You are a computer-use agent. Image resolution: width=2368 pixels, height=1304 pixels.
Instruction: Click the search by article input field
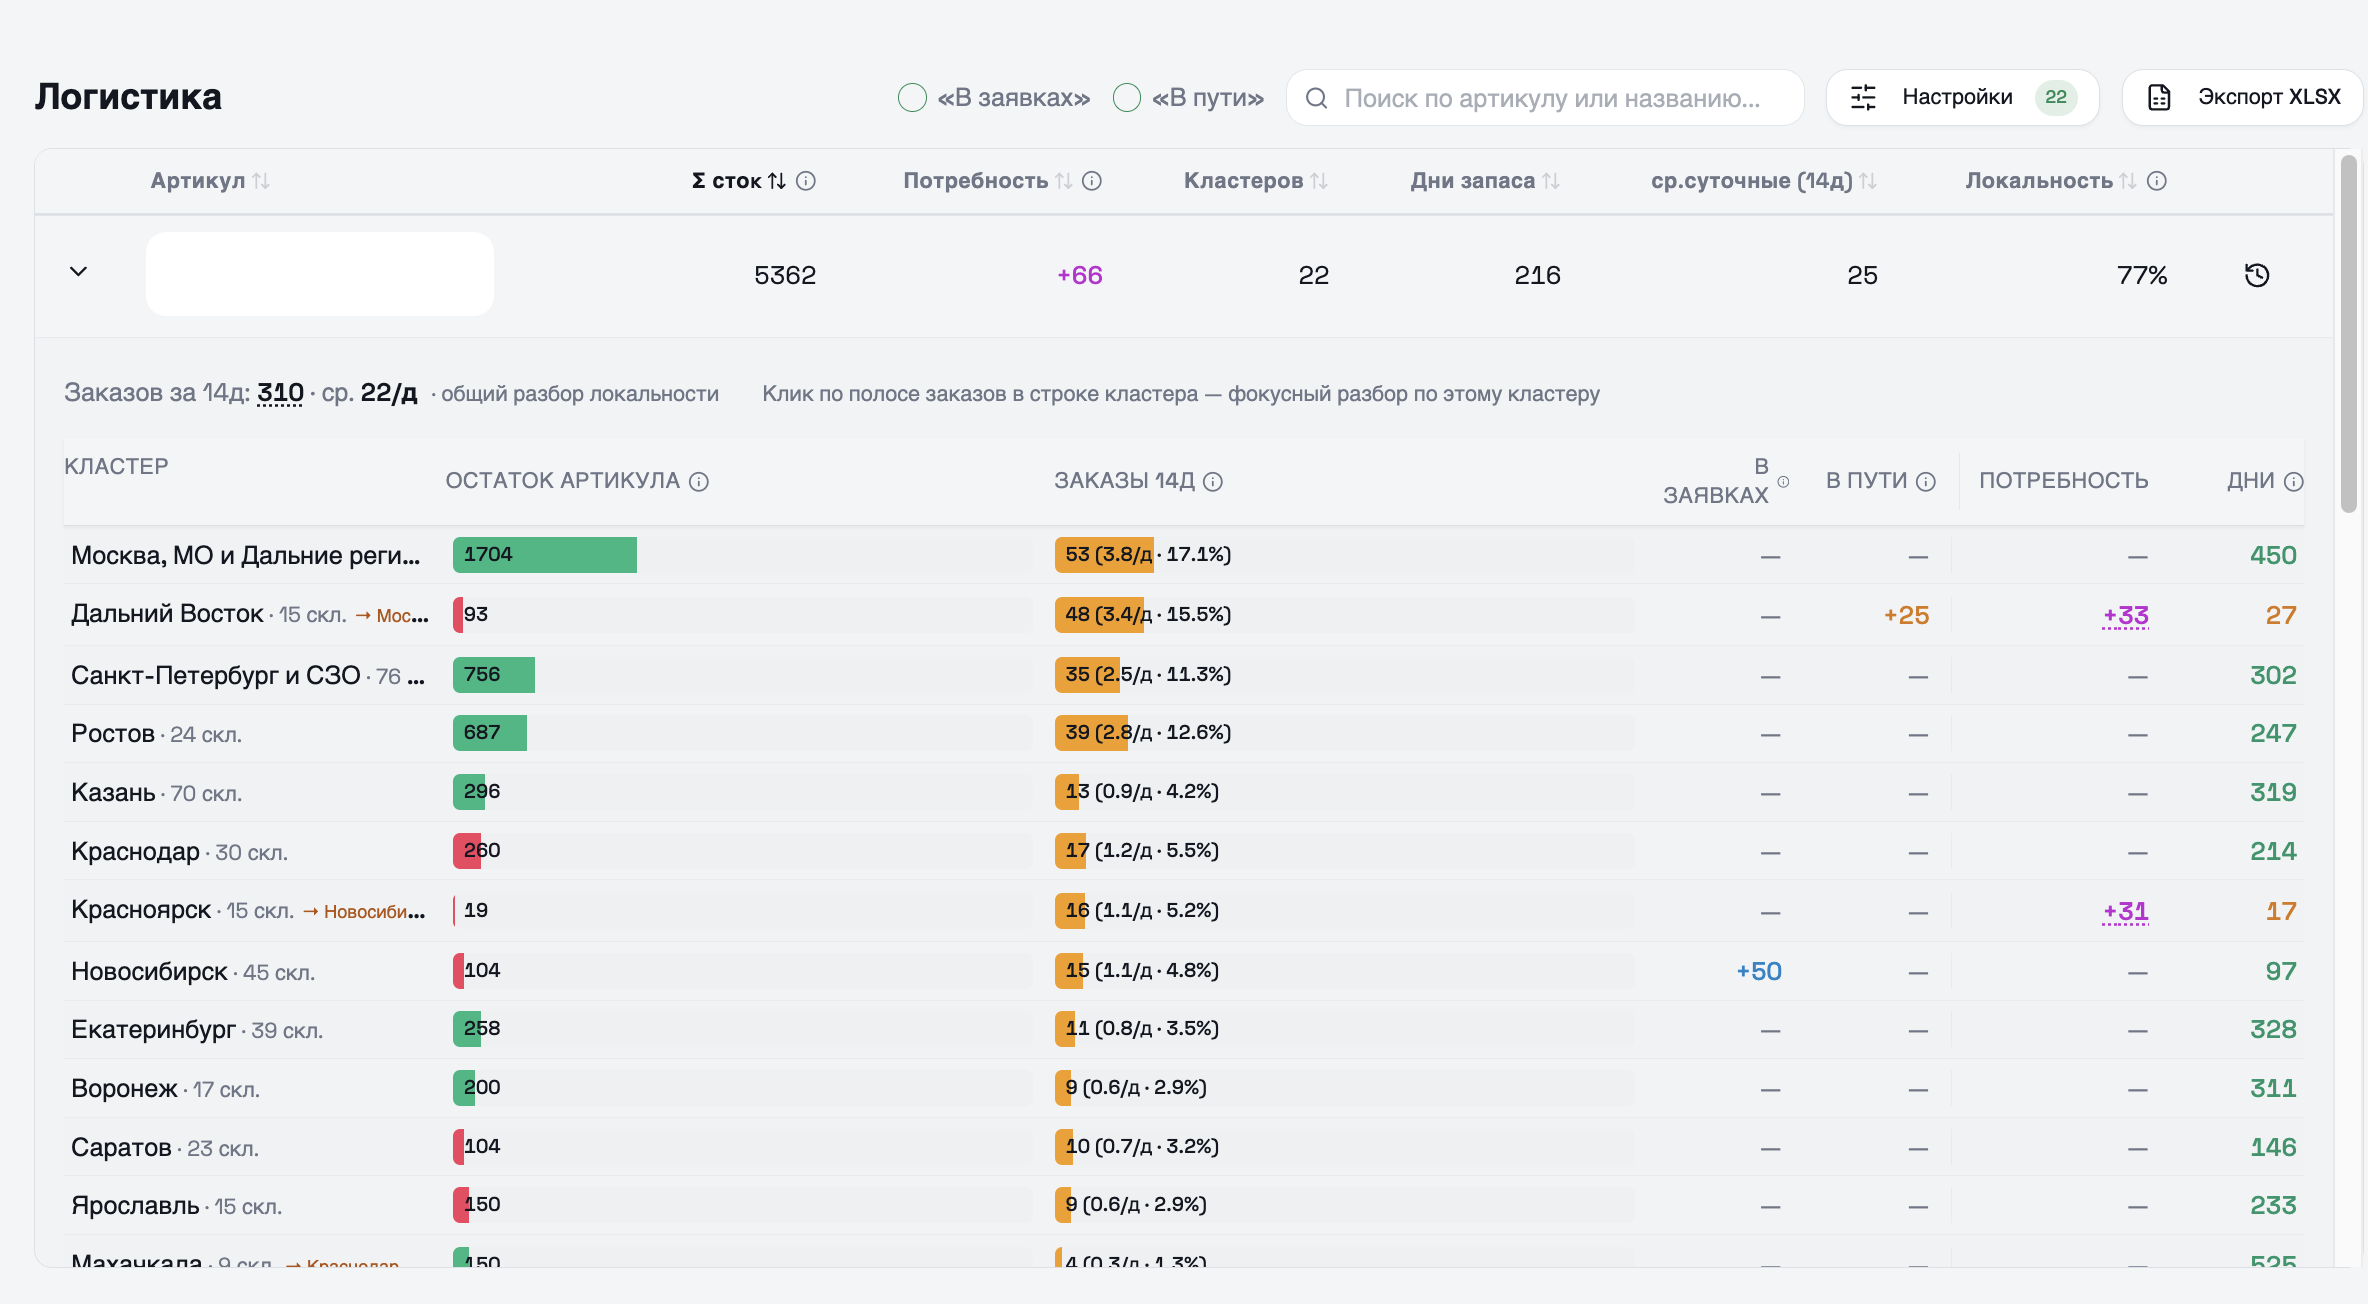[1545, 97]
